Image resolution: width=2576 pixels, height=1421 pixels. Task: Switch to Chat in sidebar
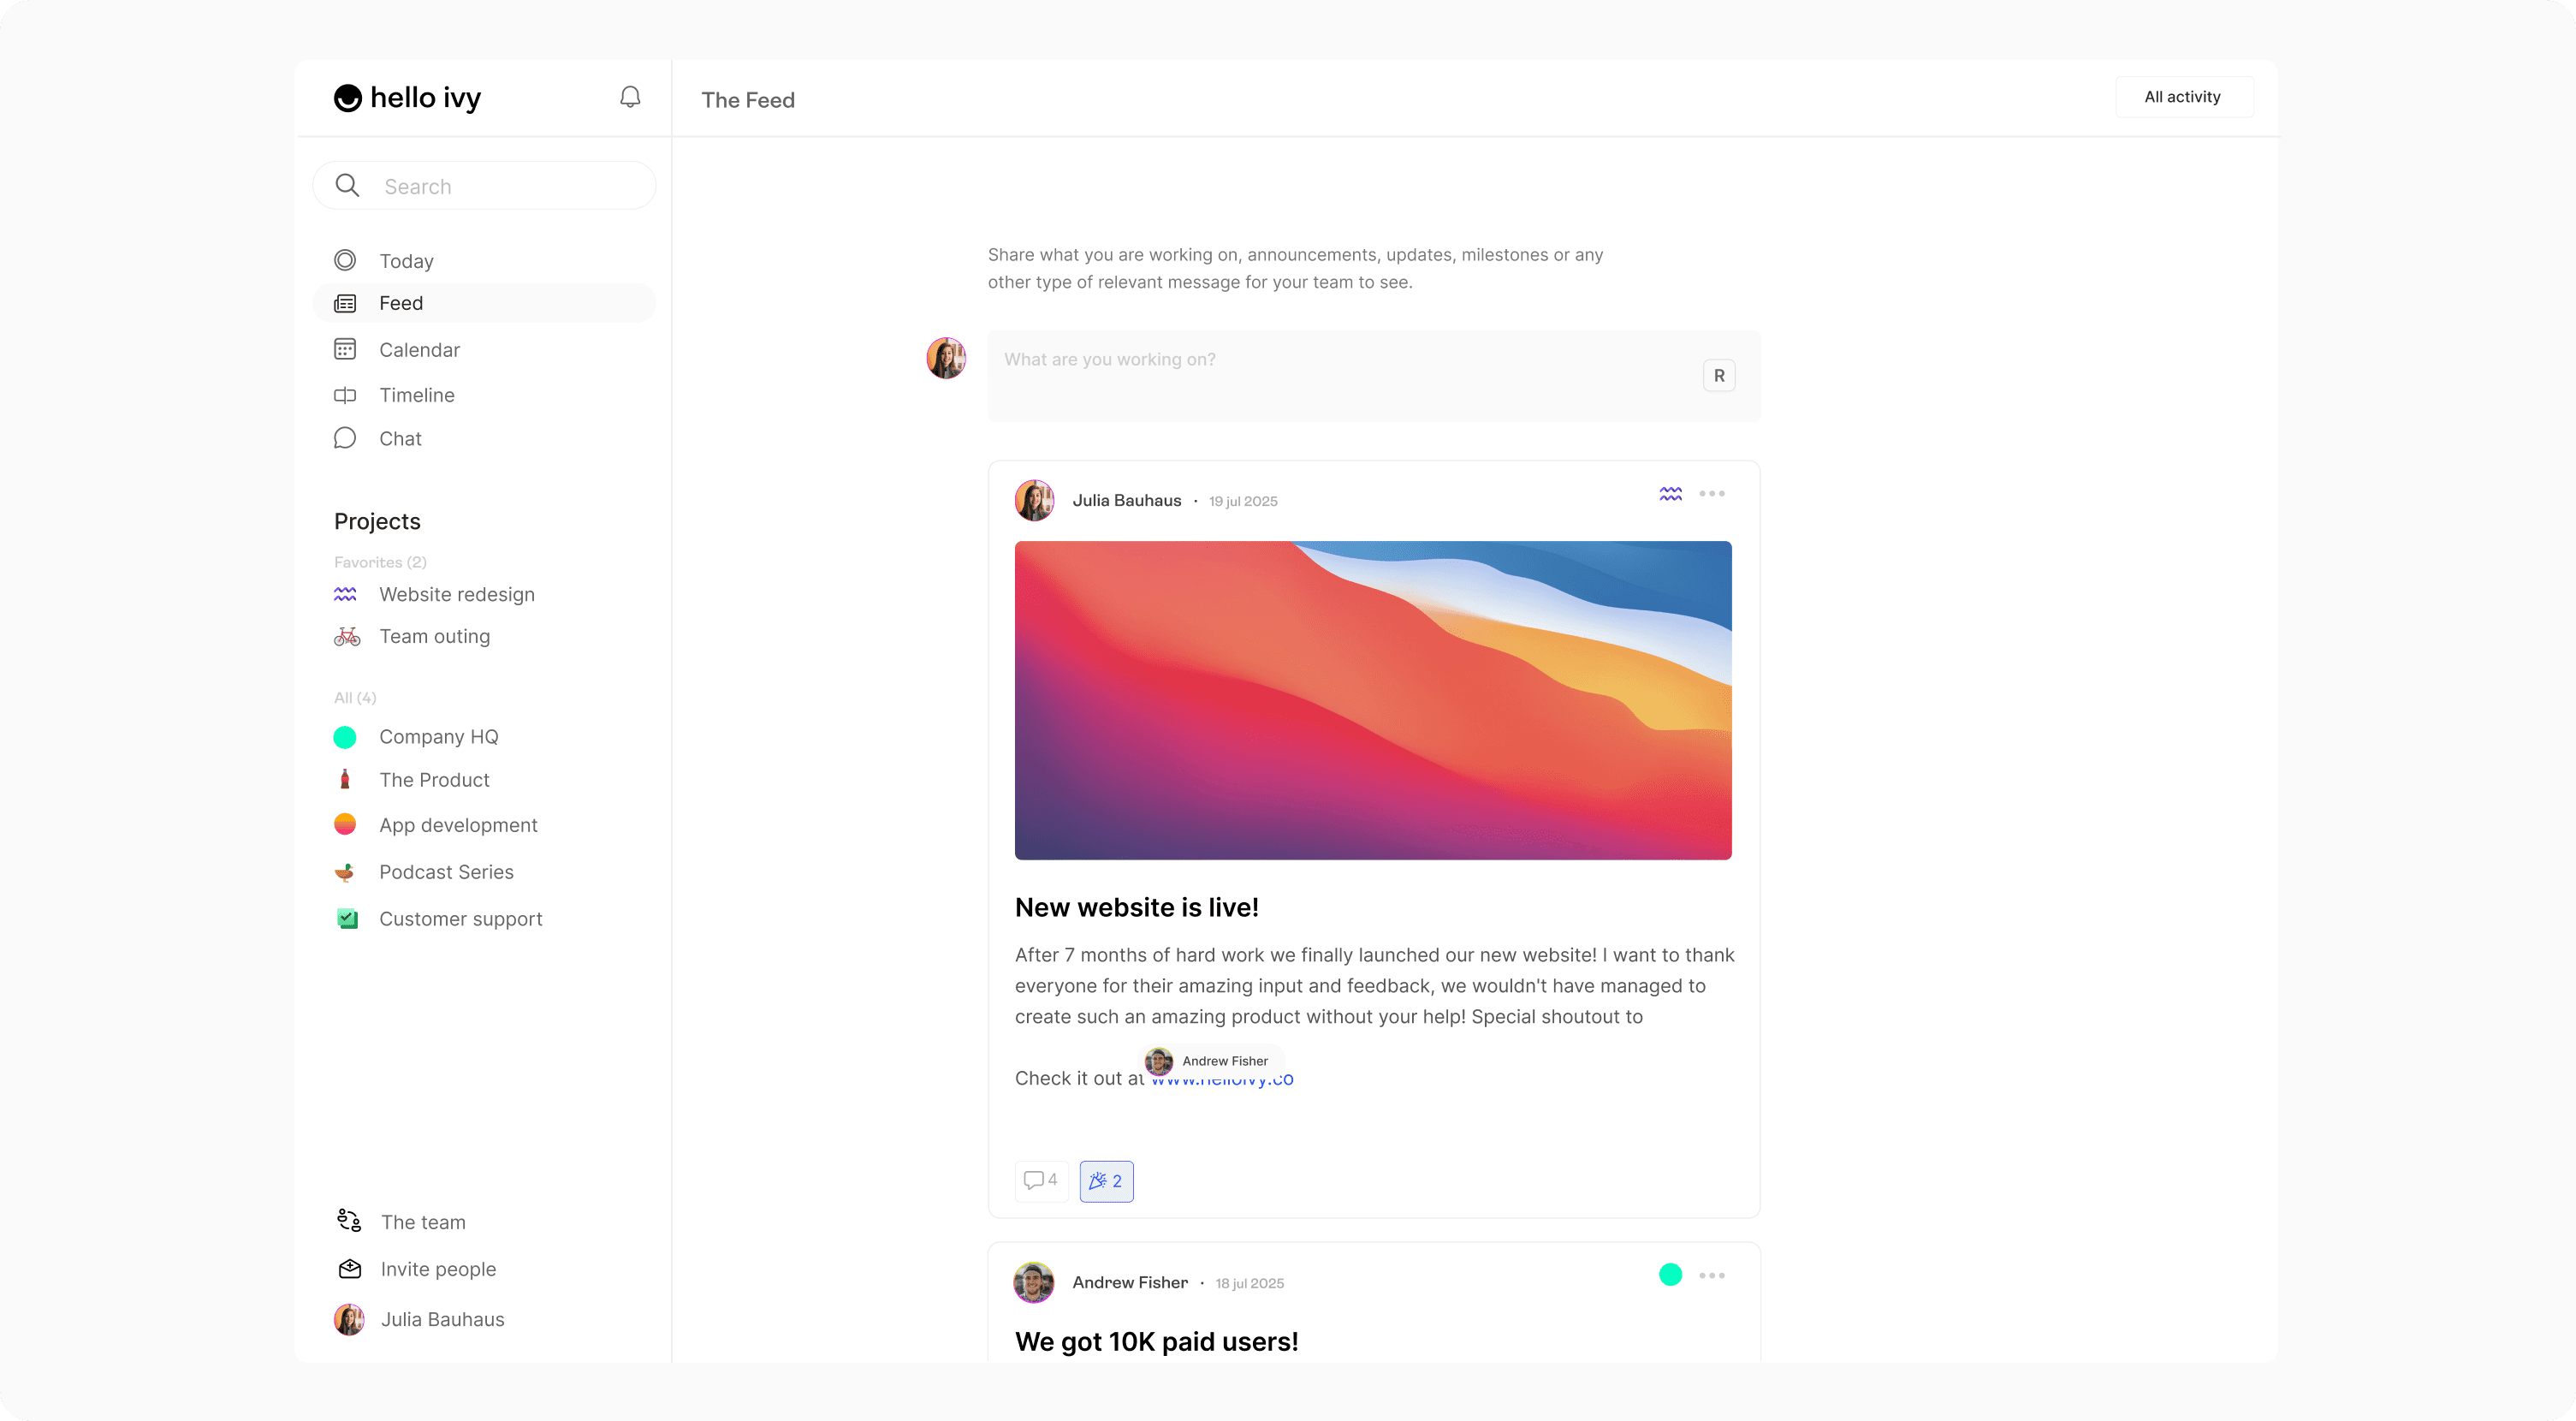(400, 439)
